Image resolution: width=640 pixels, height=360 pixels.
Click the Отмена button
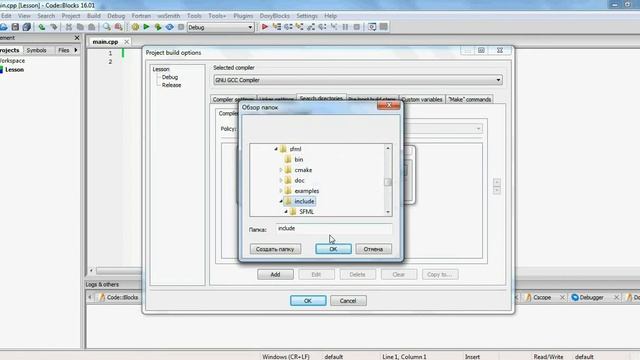tap(373, 249)
